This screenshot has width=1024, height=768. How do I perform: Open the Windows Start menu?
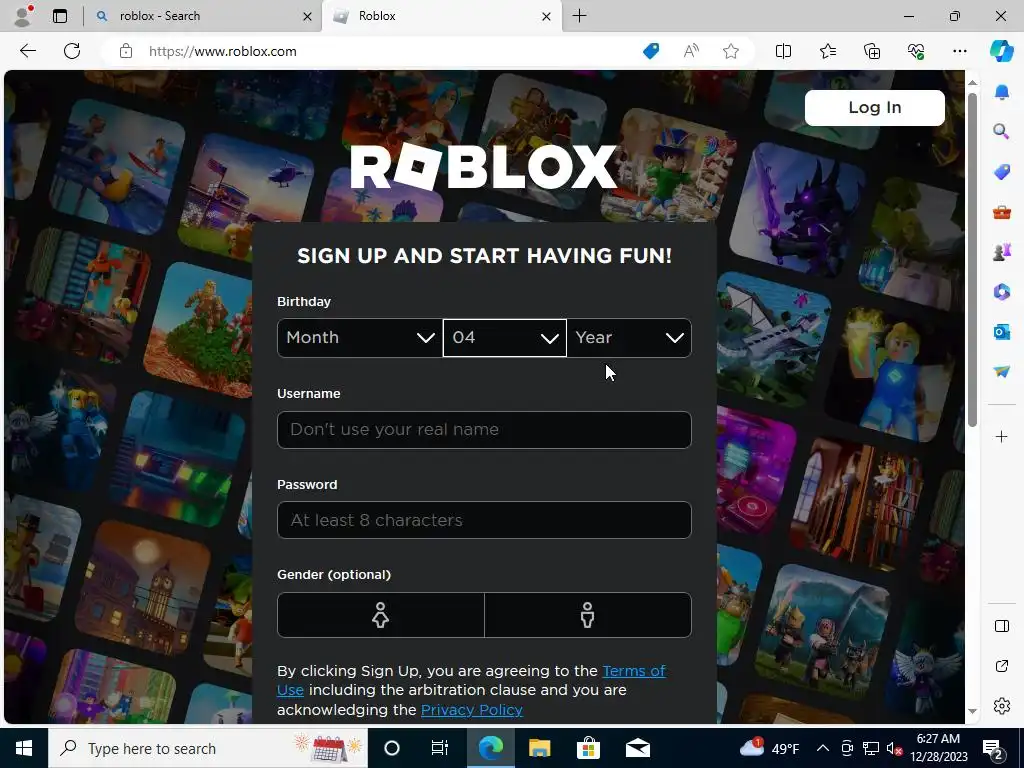click(24, 748)
